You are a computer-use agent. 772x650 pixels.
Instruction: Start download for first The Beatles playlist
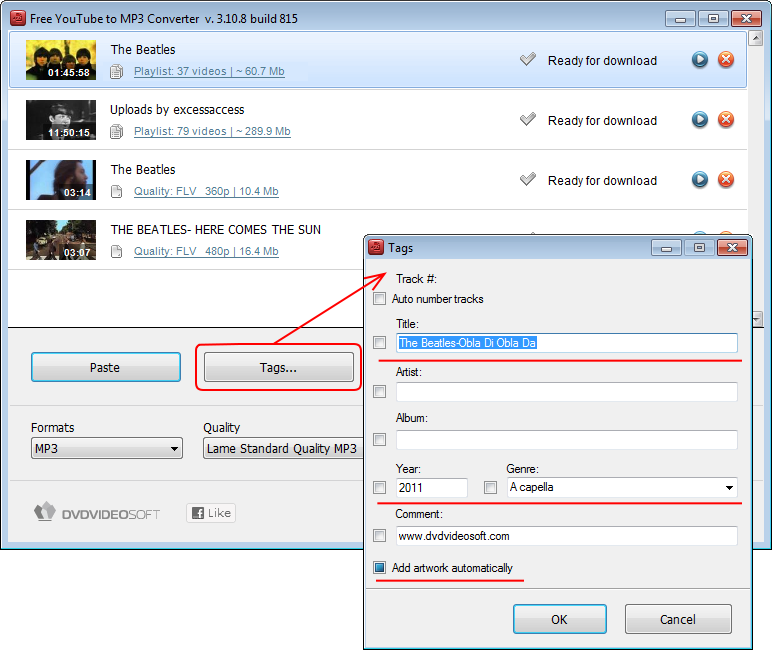(699, 60)
